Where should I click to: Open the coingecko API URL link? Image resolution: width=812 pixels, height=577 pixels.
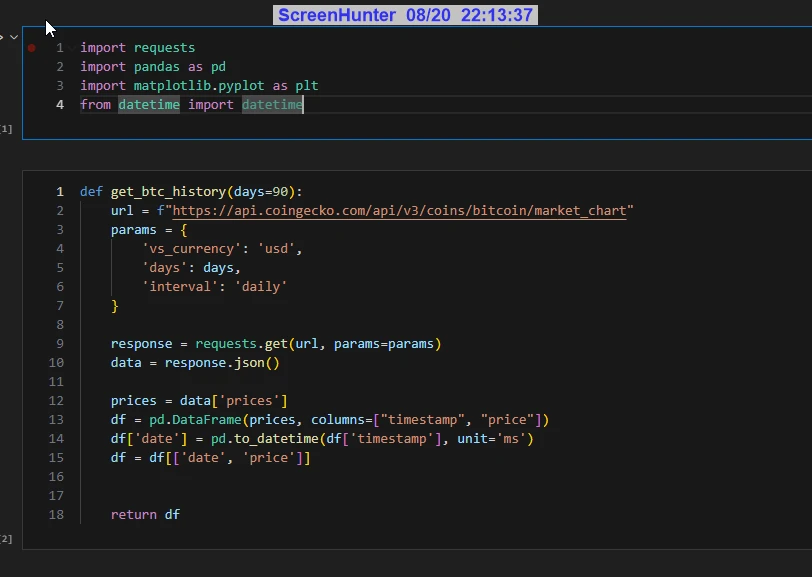pyautogui.click(x=400, y=211)
